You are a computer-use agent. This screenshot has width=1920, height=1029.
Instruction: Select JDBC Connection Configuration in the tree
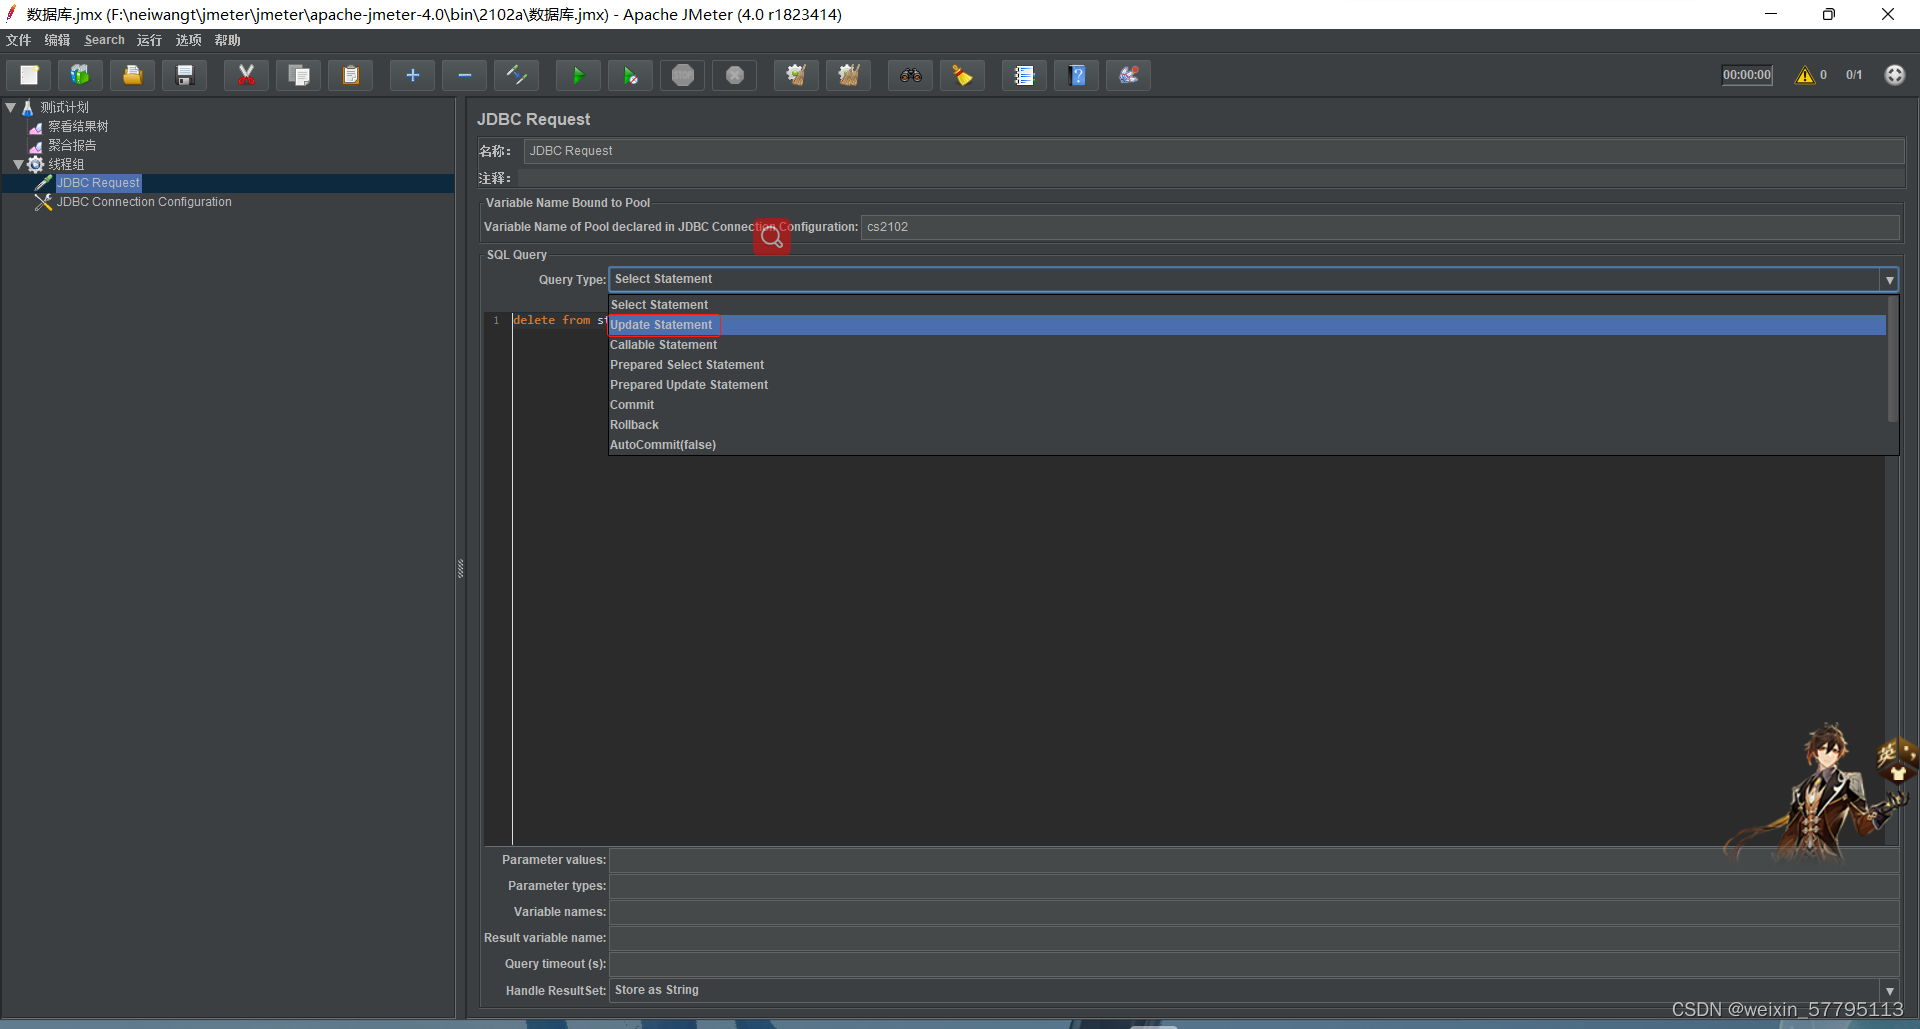click(x=144, y=202)
